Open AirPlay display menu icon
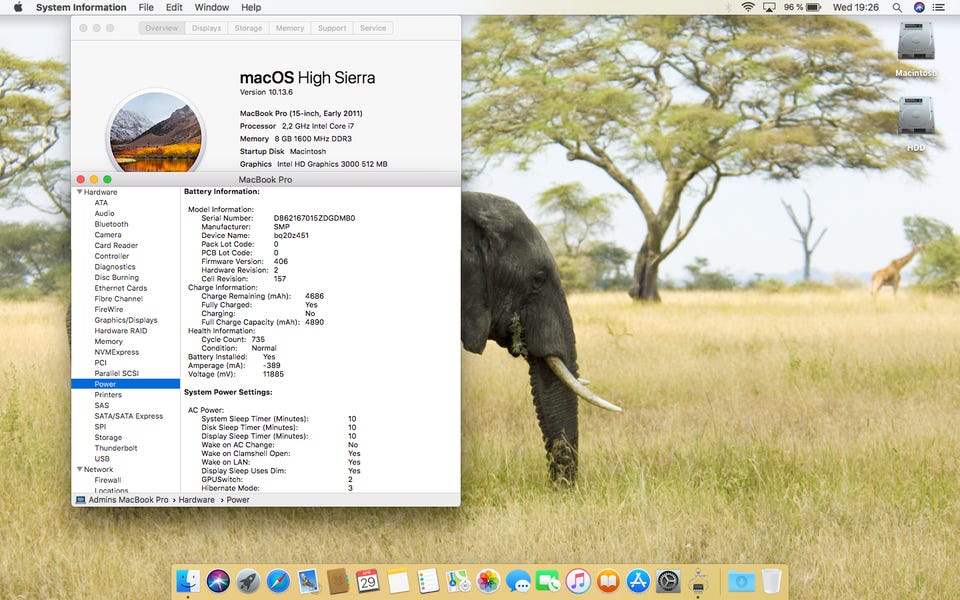 [769, 7]
